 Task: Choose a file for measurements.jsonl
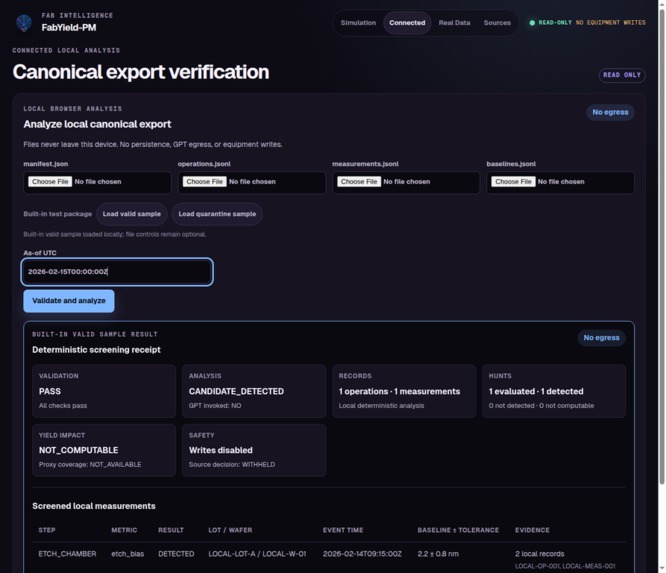point(359,182)
